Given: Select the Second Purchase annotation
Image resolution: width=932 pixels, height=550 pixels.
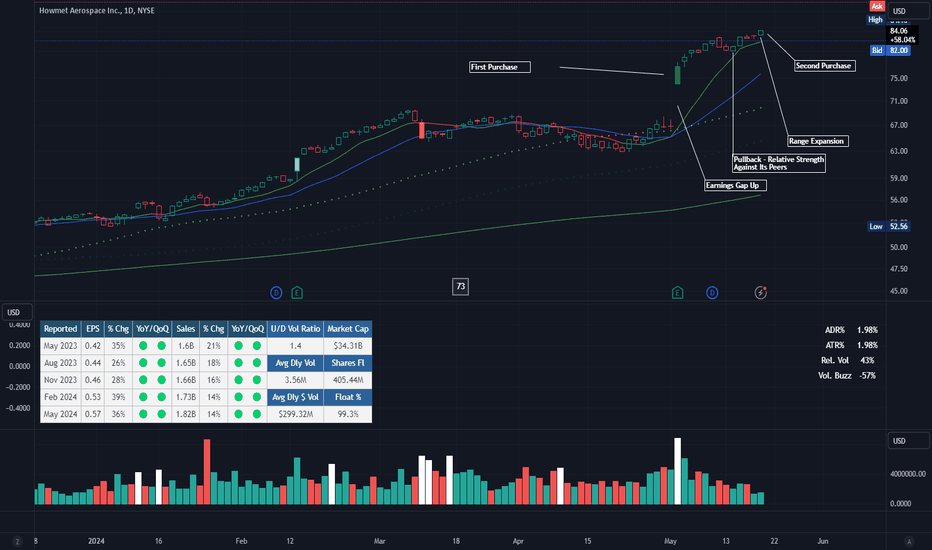Looking at the screenshot, I should click(824, 66).
